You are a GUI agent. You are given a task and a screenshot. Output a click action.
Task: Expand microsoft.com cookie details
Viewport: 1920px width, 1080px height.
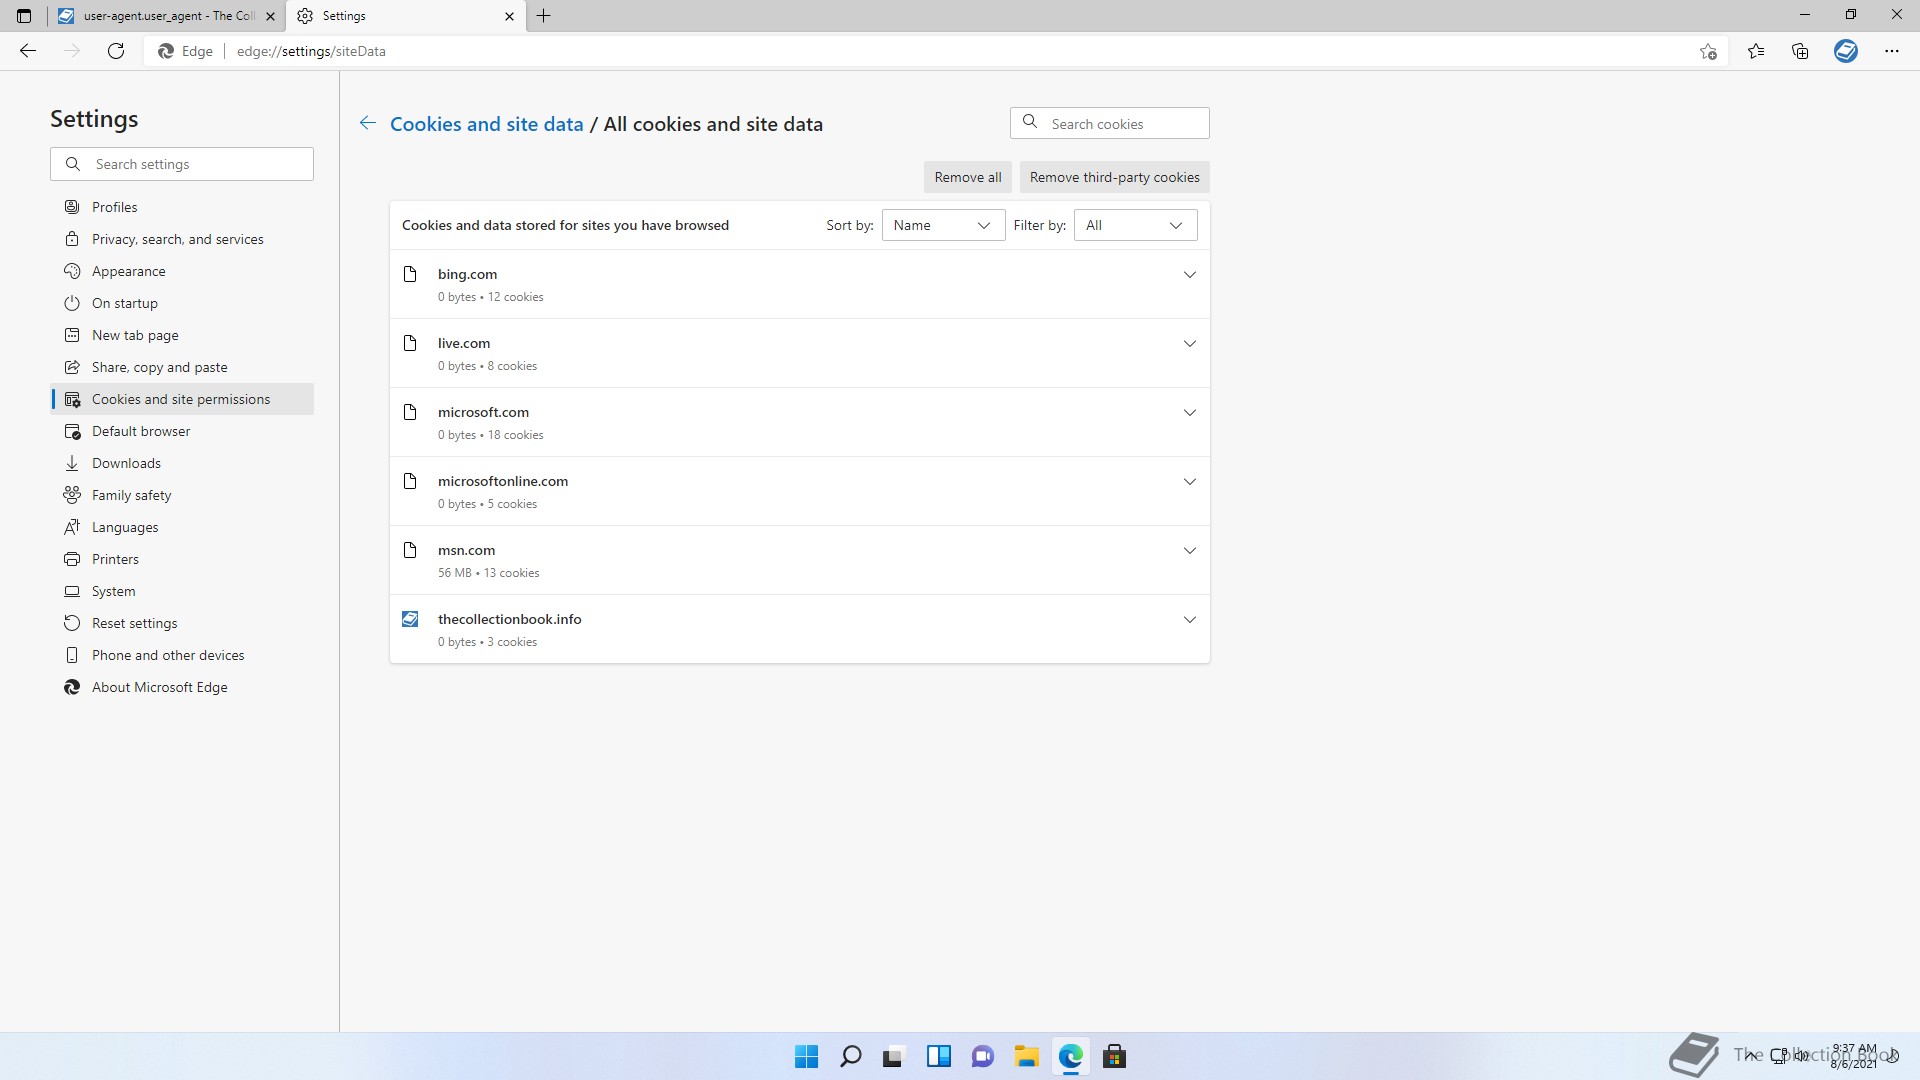pos(1189,412)
